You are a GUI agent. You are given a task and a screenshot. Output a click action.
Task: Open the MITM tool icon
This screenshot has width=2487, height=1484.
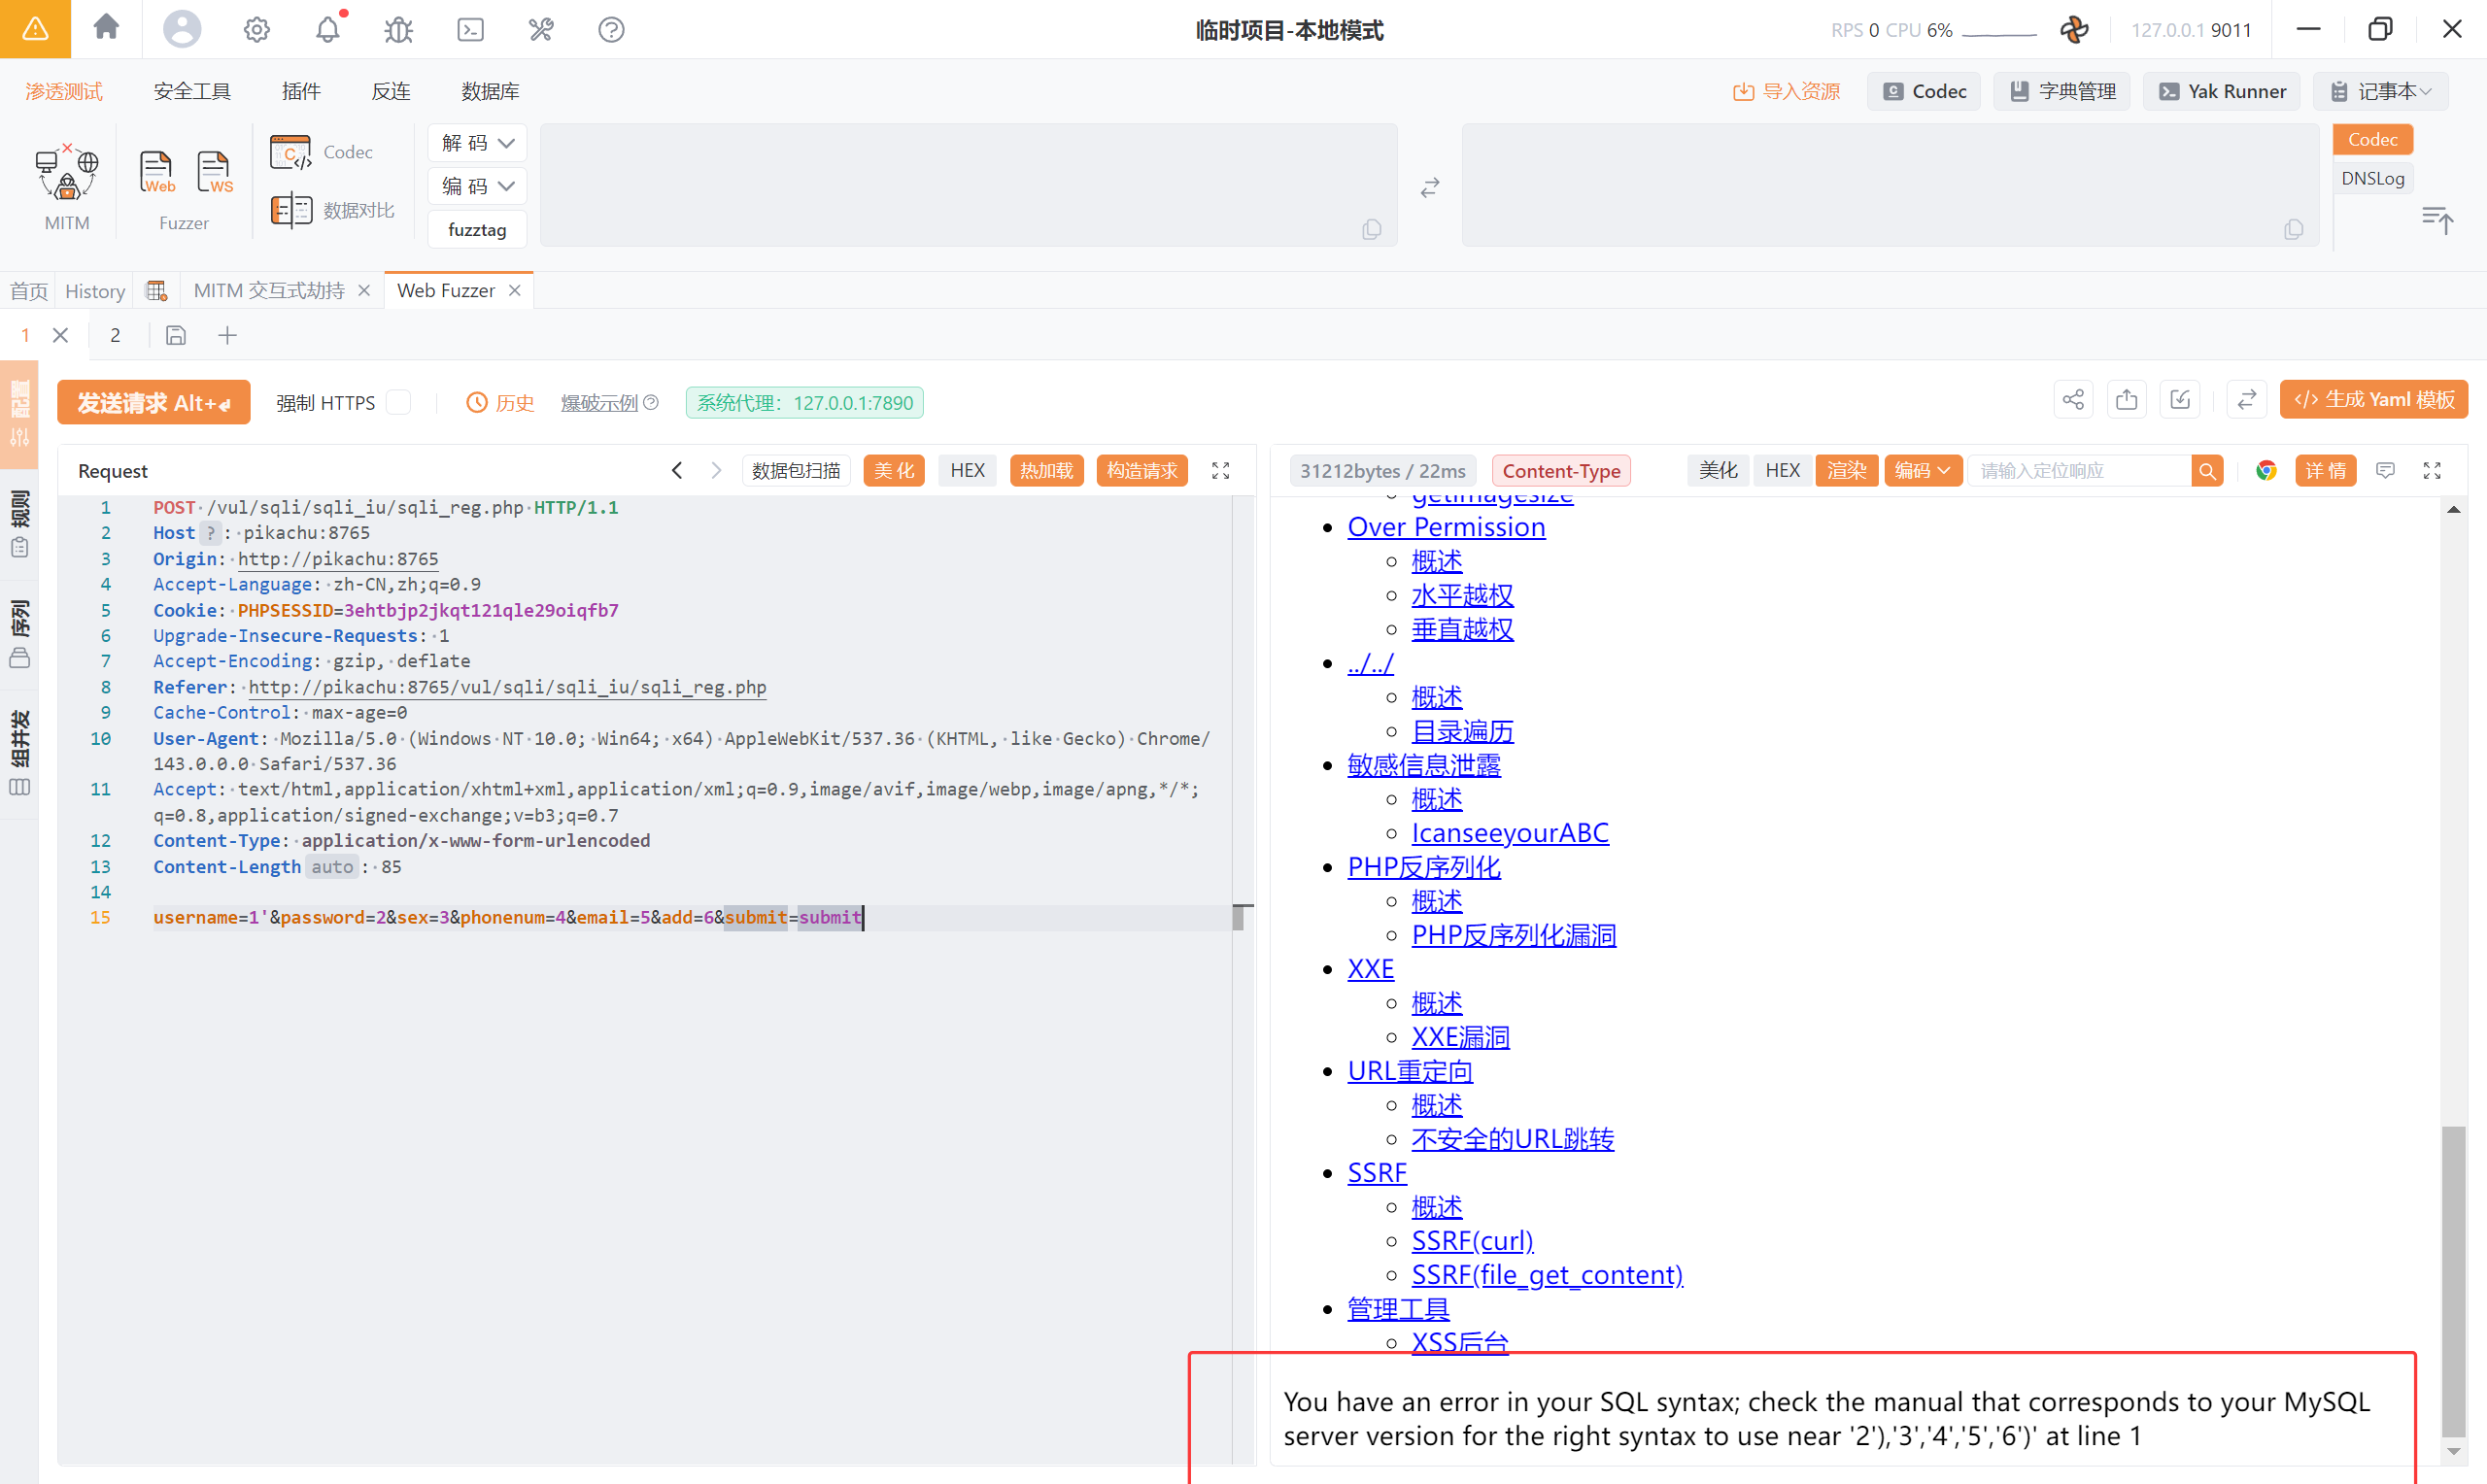click(67, 172)
